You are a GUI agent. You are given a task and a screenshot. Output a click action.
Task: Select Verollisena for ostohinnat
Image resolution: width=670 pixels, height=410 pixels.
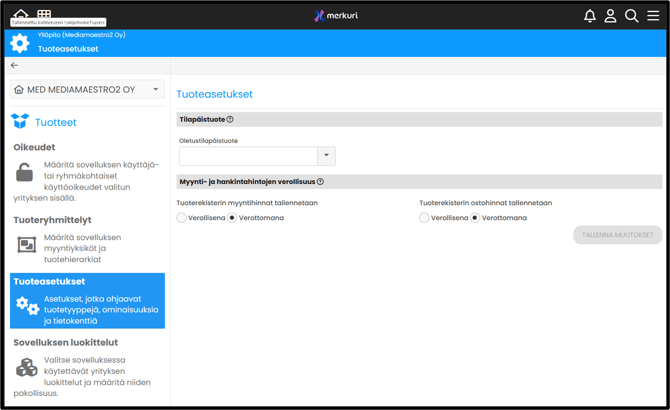[425, 217]
